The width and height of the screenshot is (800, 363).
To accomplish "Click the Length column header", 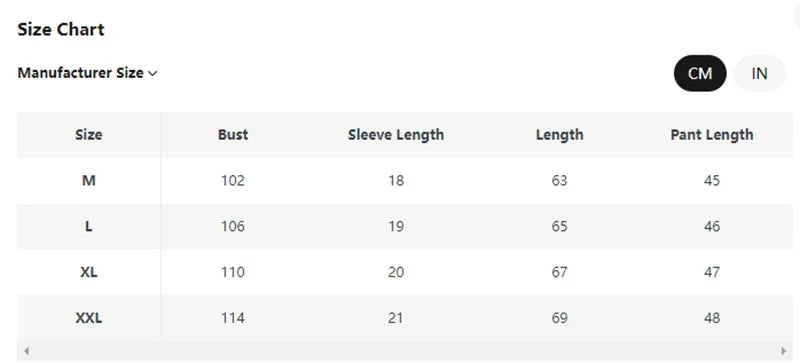I will coord(559,135).
